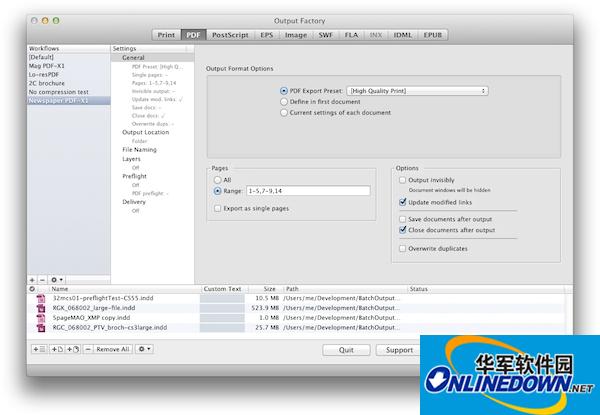Click InDesign icon of 32mcs01-preflightTest-CS55.indd
This screenshot has width=600, height=415.
pyautogui.click(x=41, y=298)
